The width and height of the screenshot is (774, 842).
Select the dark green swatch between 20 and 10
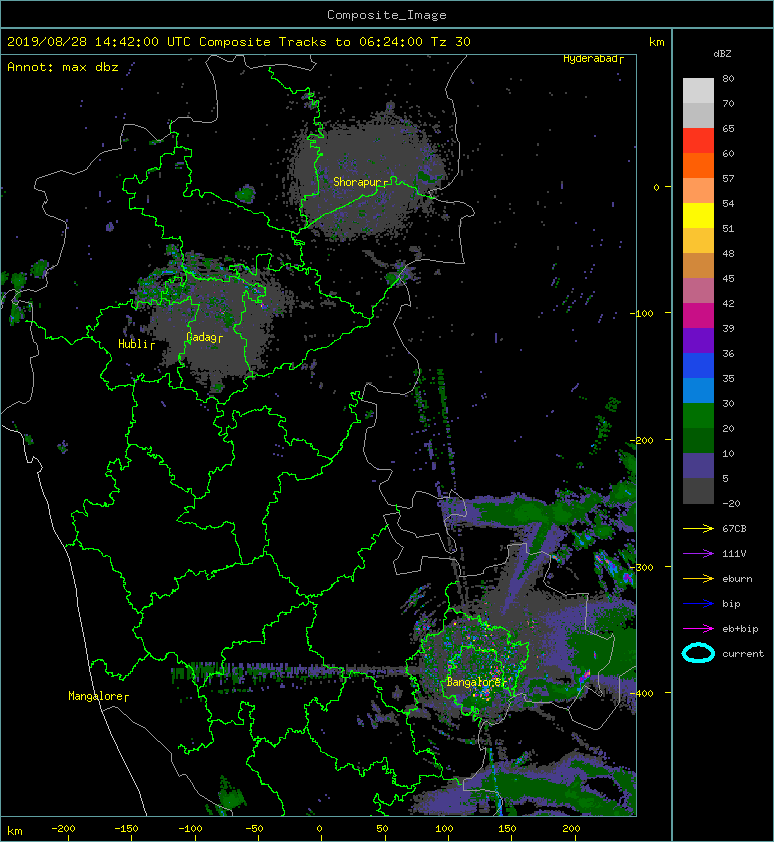click(x=698, y=440)
